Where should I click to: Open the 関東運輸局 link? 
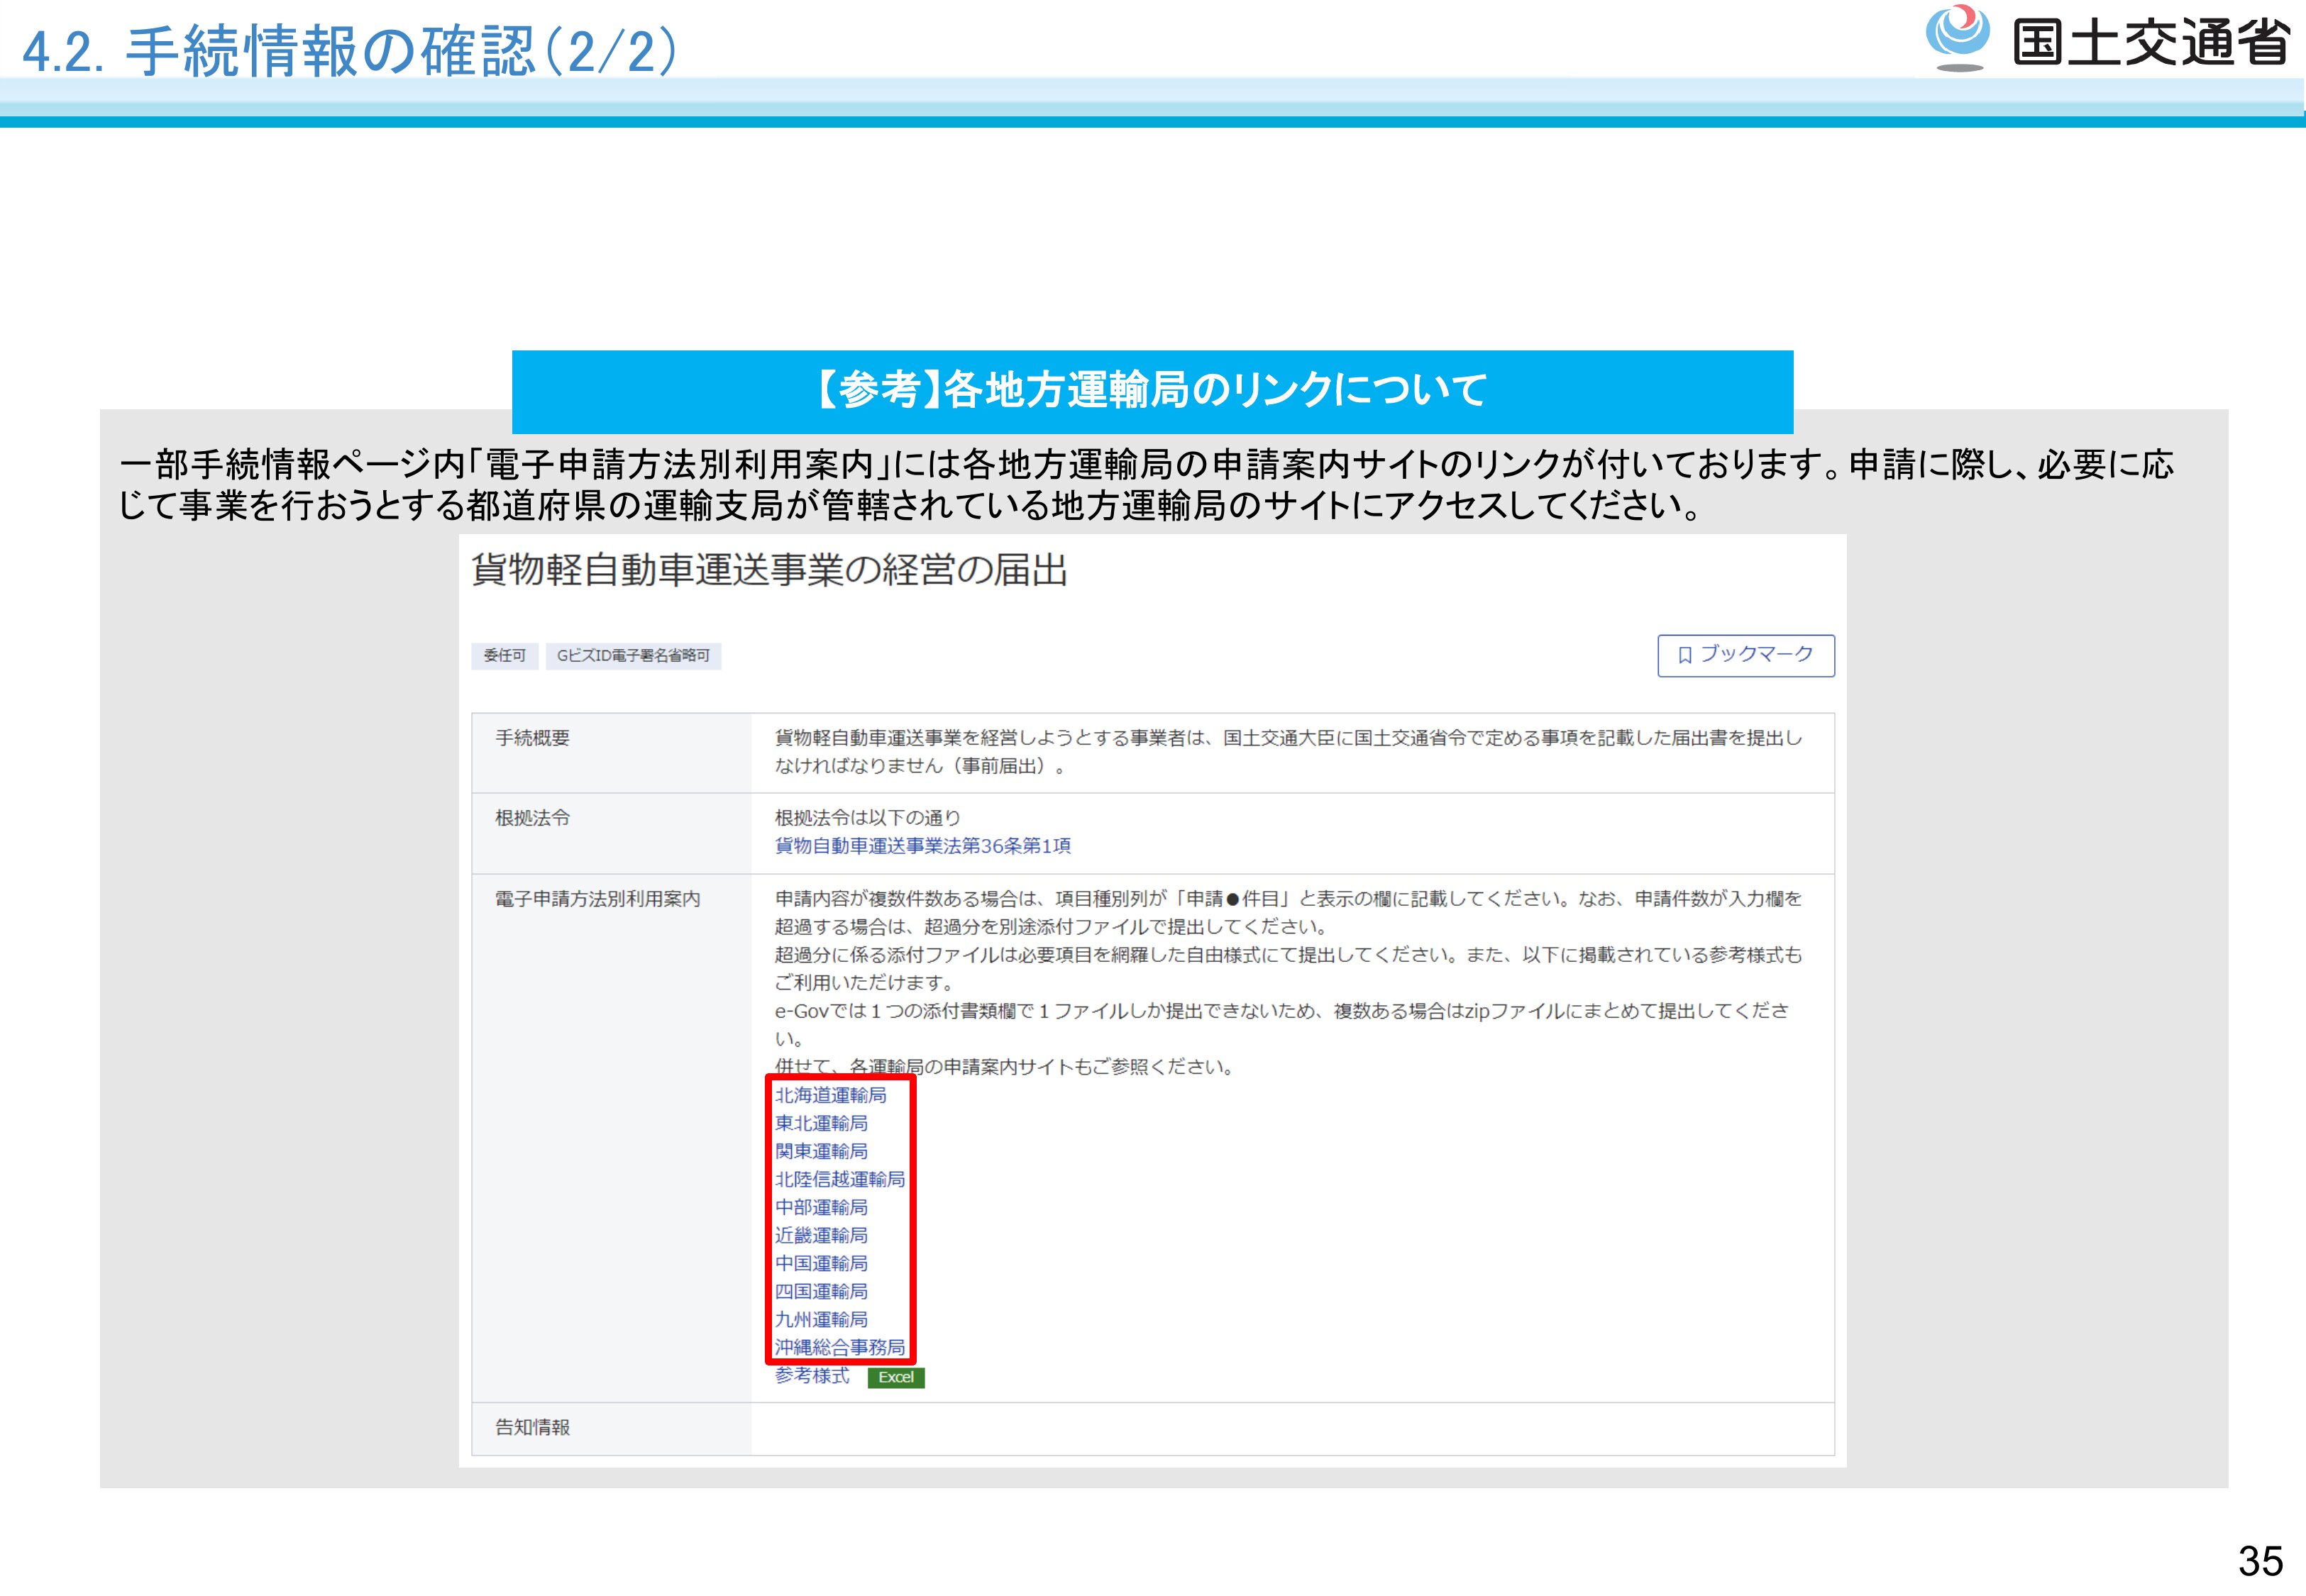[821, 1151]
